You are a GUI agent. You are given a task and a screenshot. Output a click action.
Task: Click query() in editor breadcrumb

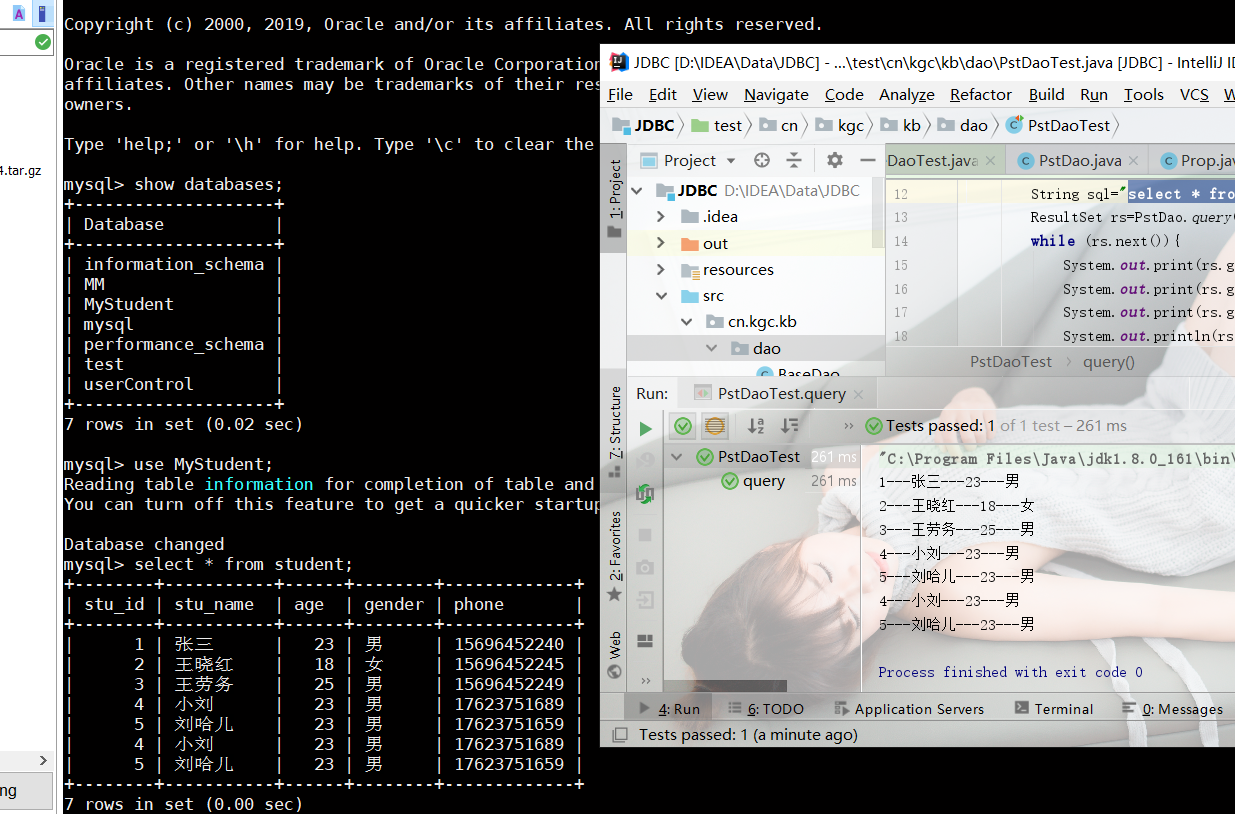[x=1108, y=362]
